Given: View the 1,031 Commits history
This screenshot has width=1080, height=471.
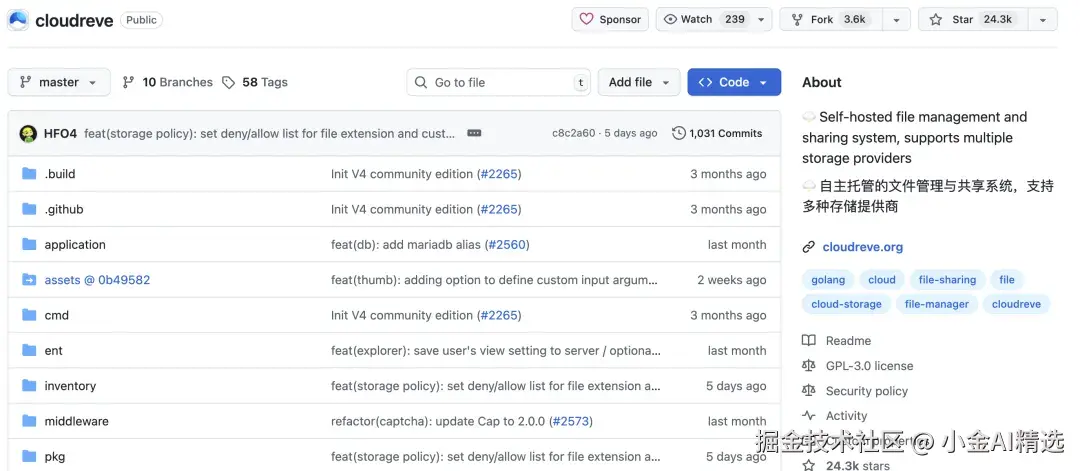Looking at the screenshot, I should [717, 134].
